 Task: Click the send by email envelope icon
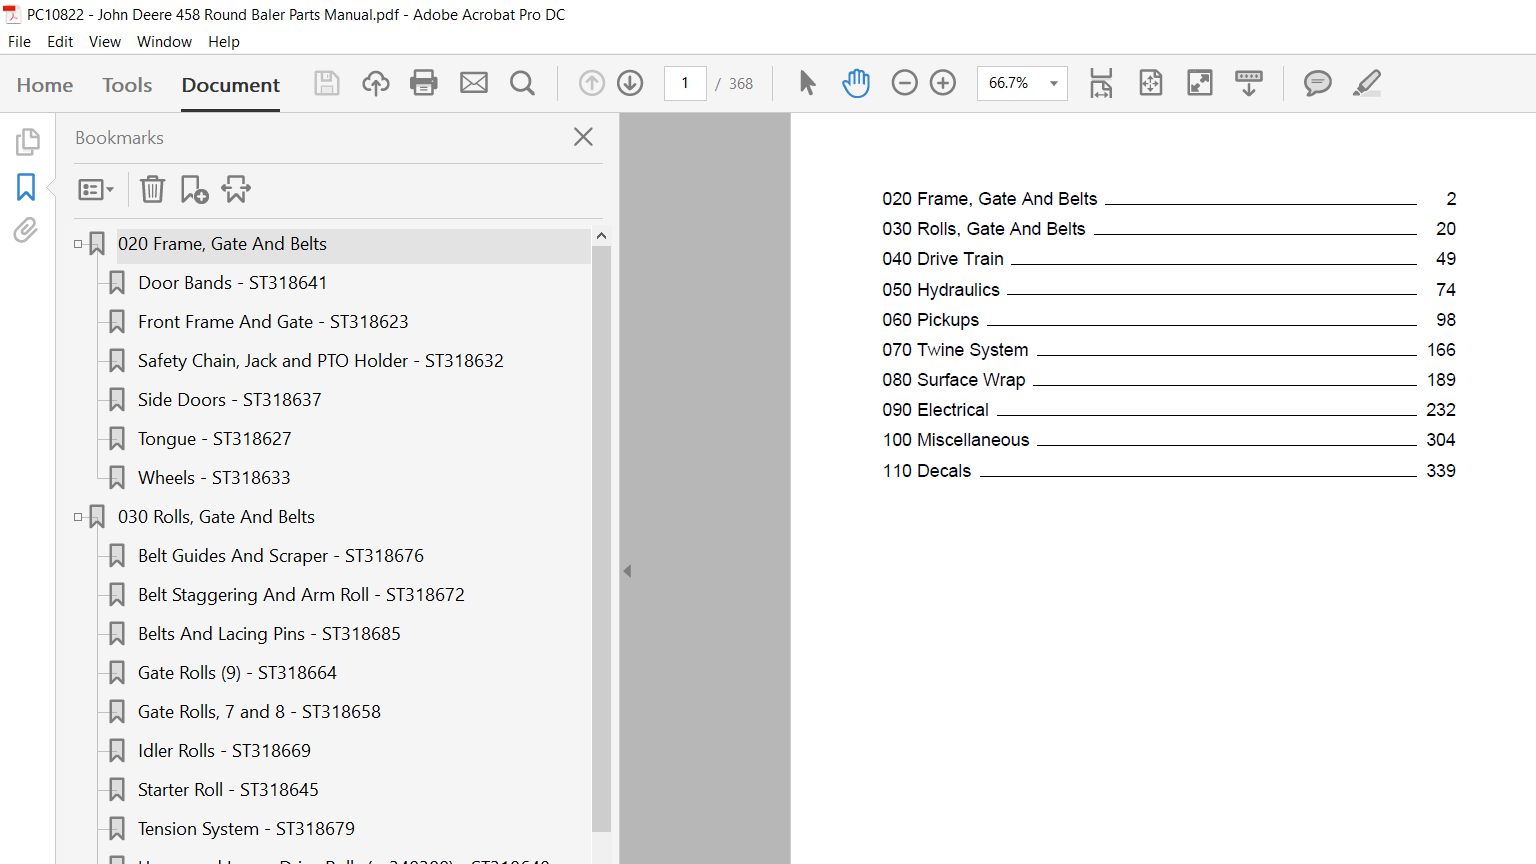pos(474,83)
